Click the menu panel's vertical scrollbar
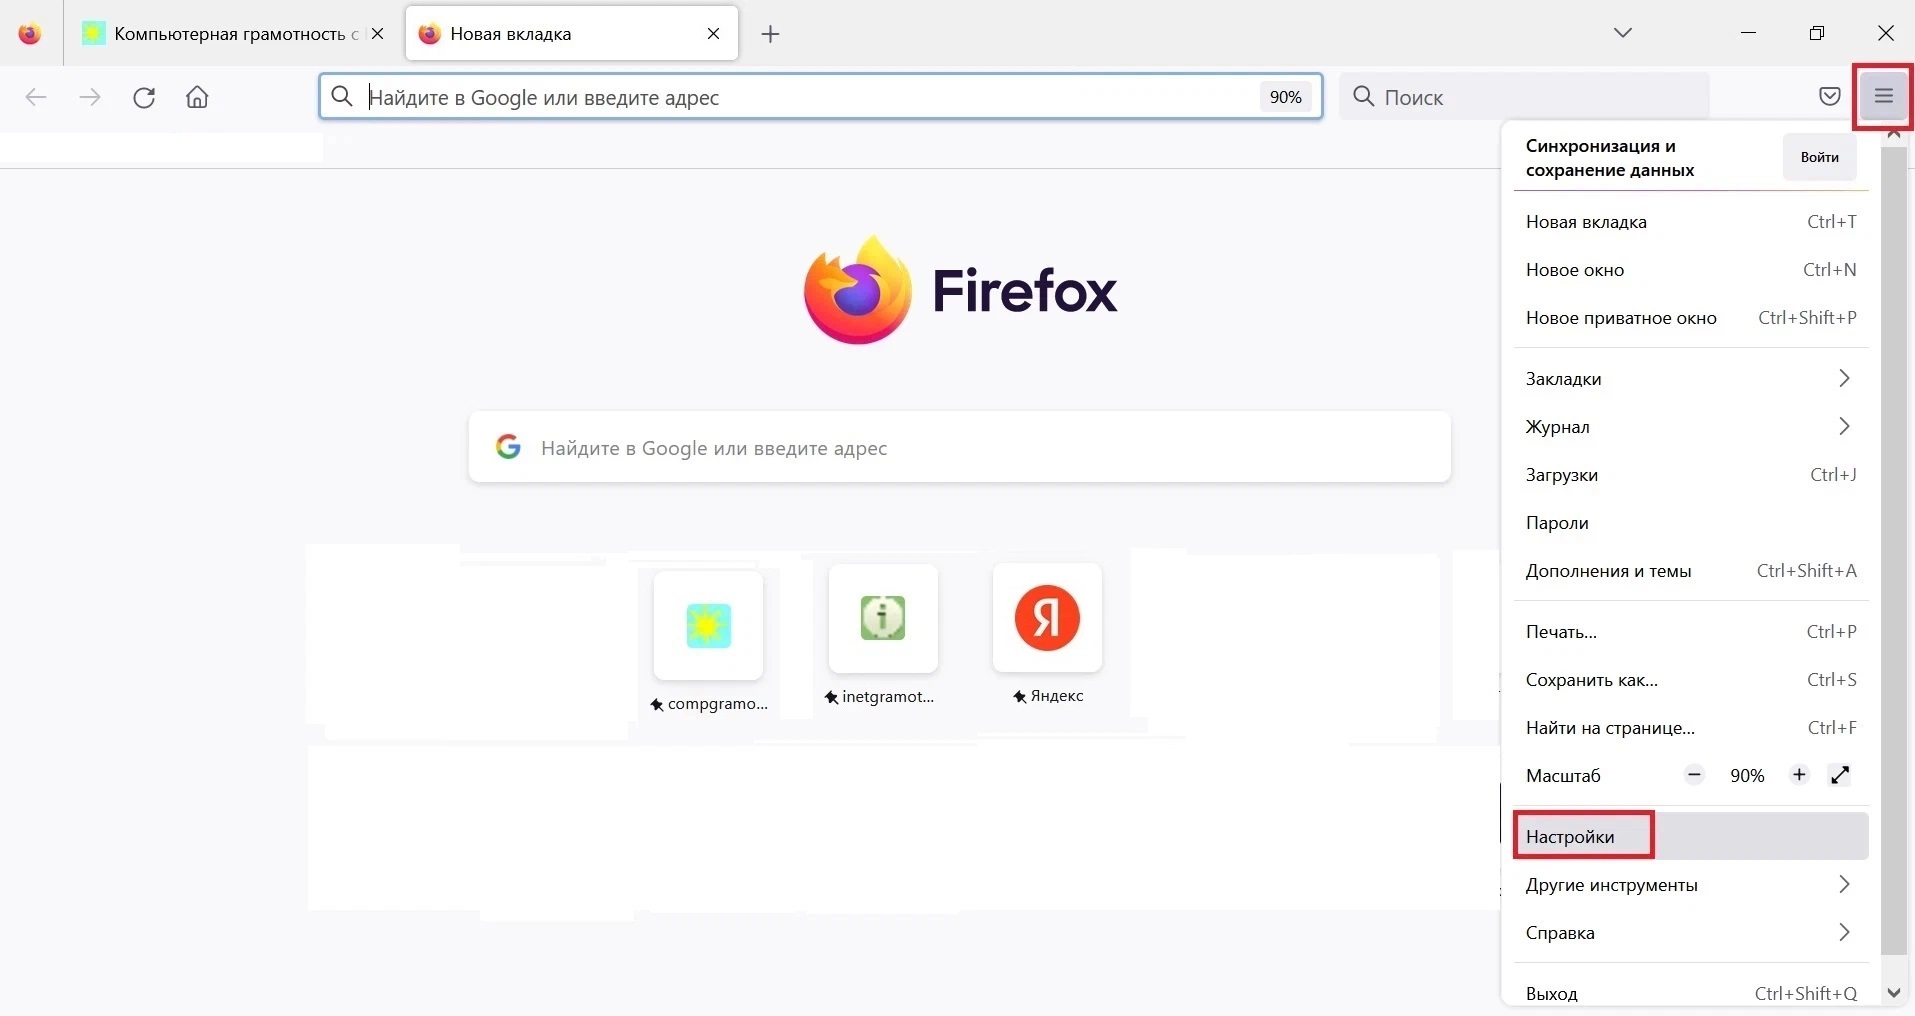1915x1016 pixels. [x=1894, y=550]
